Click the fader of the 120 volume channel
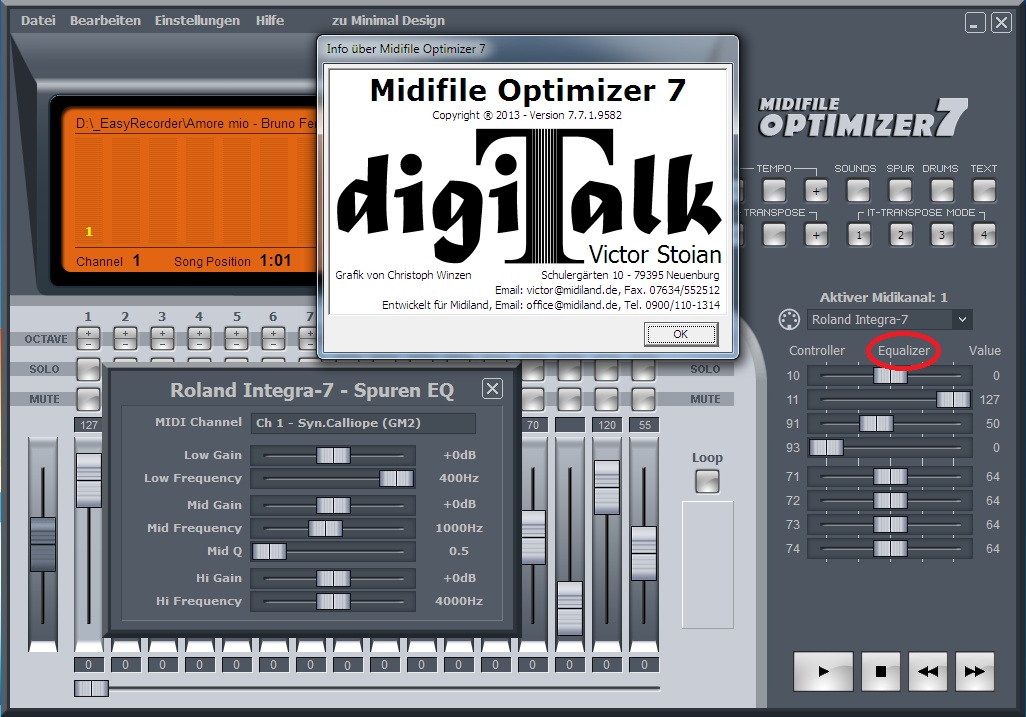 (607, 487)
